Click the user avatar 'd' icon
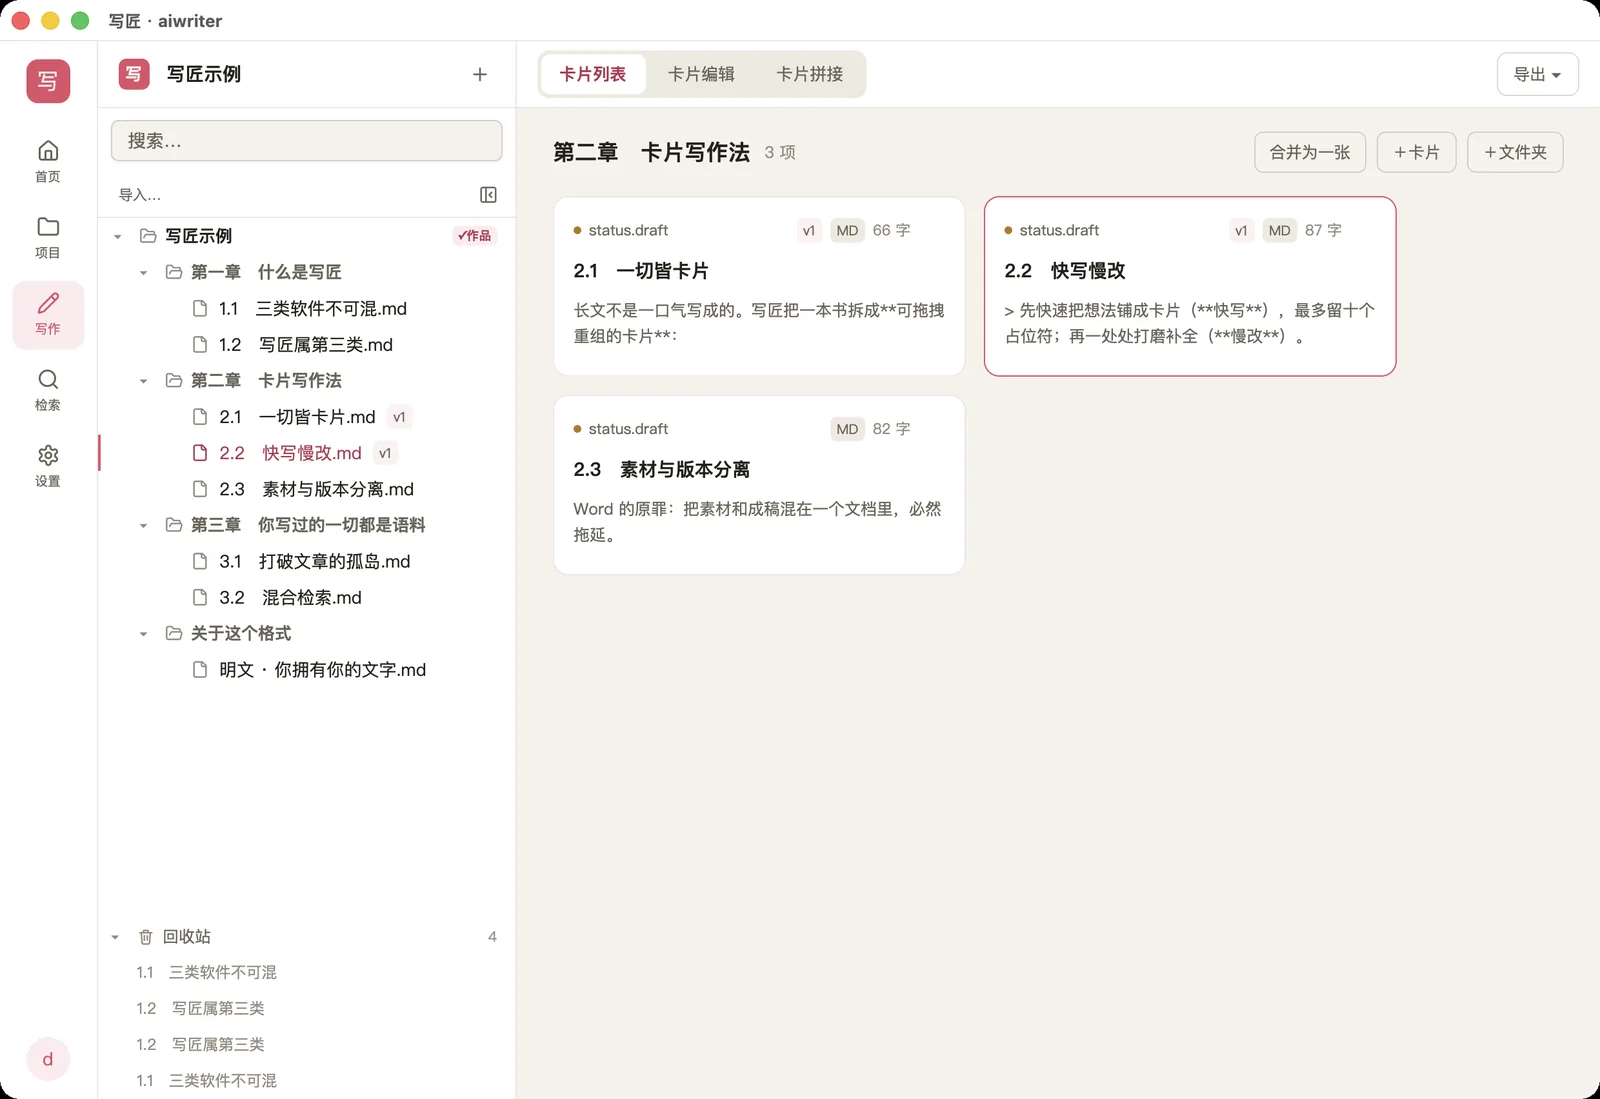The height and width of the screenshot is (1099, 1600). (x=48, y=1059)
